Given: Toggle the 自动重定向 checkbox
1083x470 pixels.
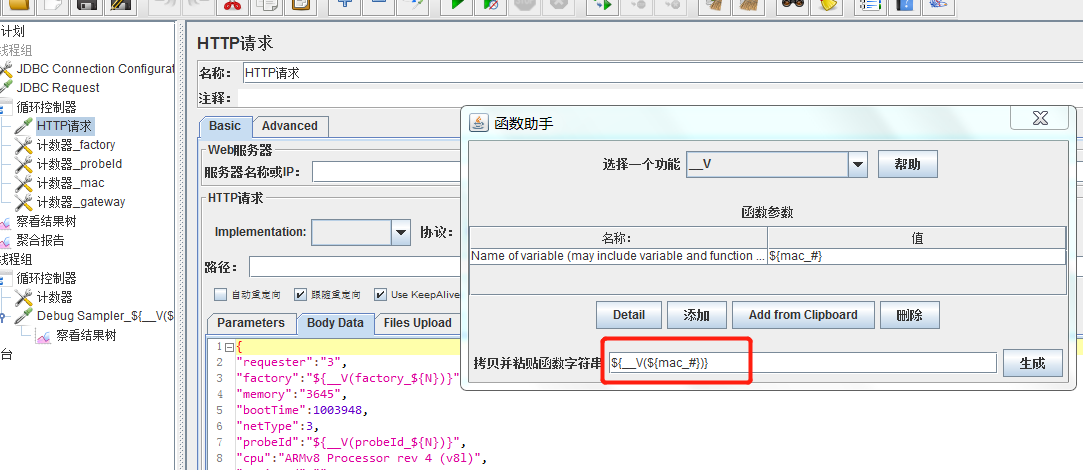Looking at the screenshot, I should [x=220, y=294].
